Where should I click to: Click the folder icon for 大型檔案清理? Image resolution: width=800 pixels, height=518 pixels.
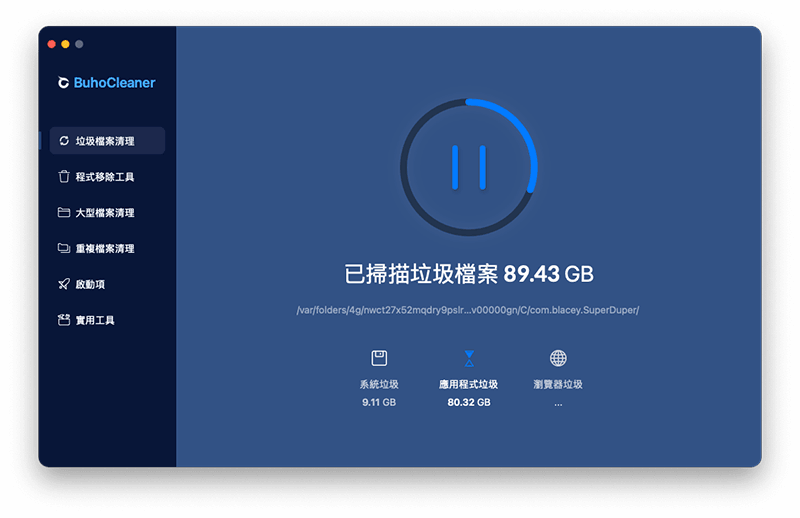[x=64, y=212]
